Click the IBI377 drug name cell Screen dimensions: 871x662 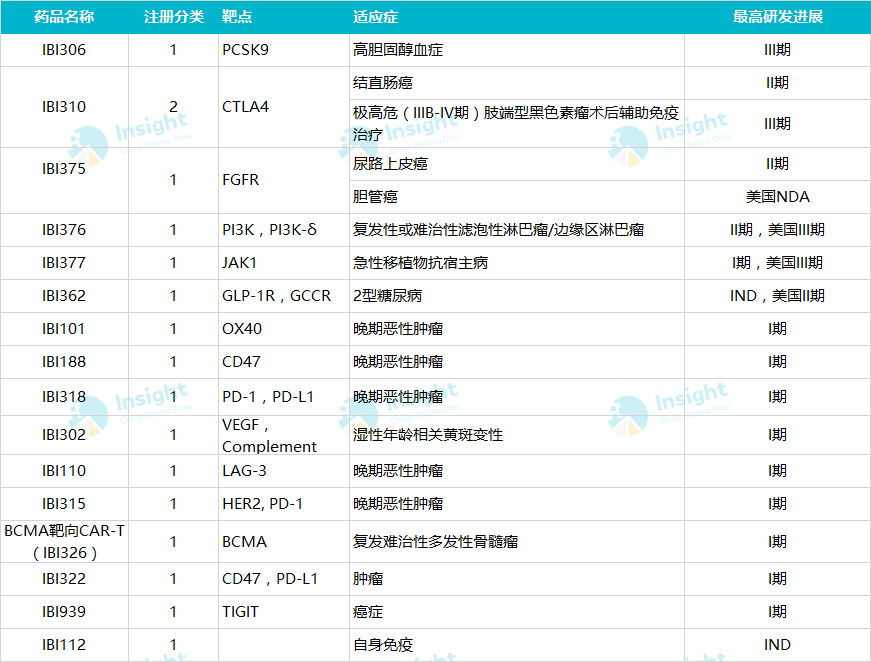64,263
